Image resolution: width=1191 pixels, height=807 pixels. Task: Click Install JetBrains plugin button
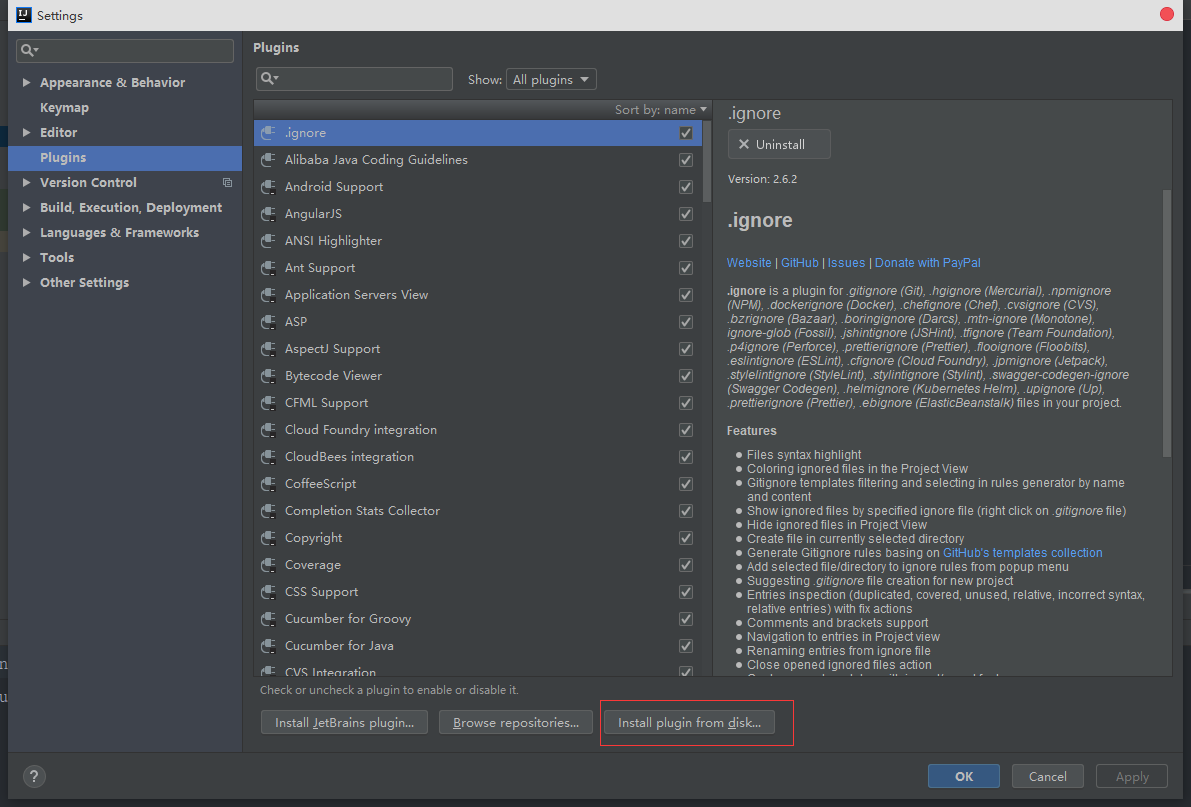coord(344,723)
